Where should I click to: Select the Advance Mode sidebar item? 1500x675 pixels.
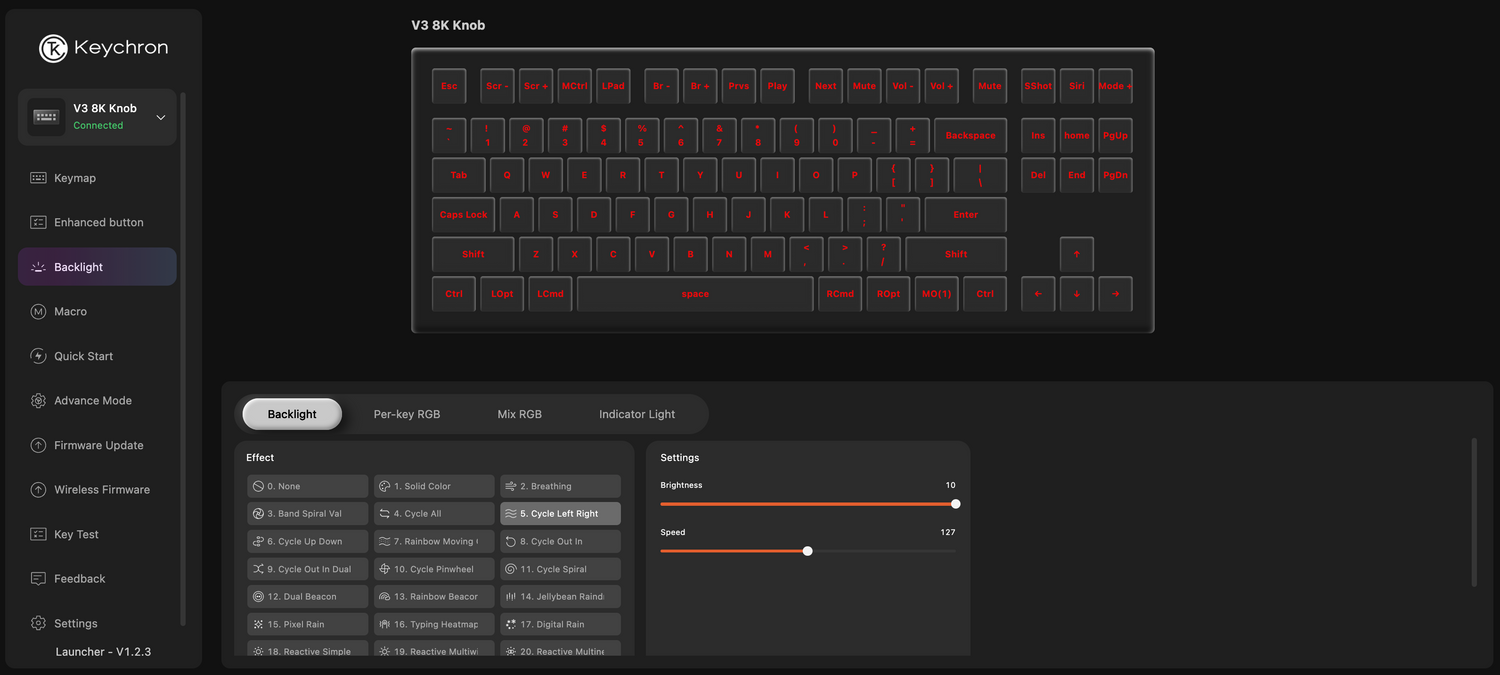pos(92,401)
